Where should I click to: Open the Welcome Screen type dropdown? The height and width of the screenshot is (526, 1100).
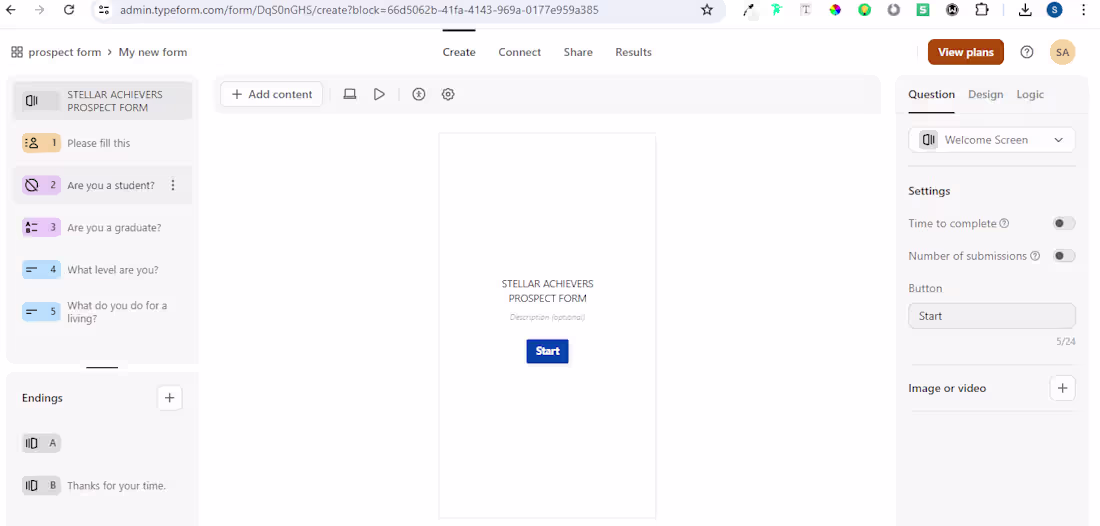point(991,140)
